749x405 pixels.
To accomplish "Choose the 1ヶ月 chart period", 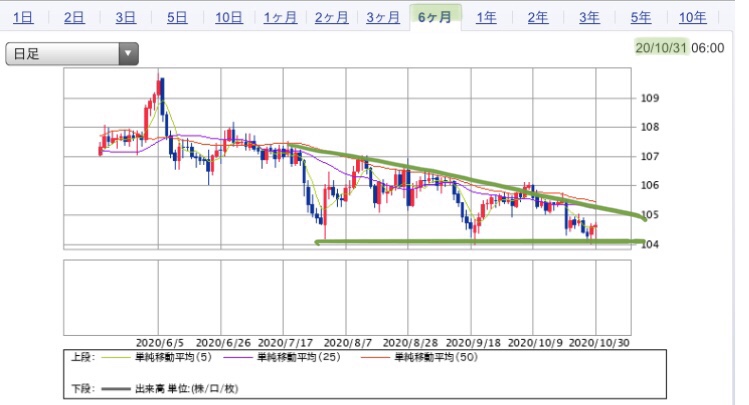I will tap(280, 18).
